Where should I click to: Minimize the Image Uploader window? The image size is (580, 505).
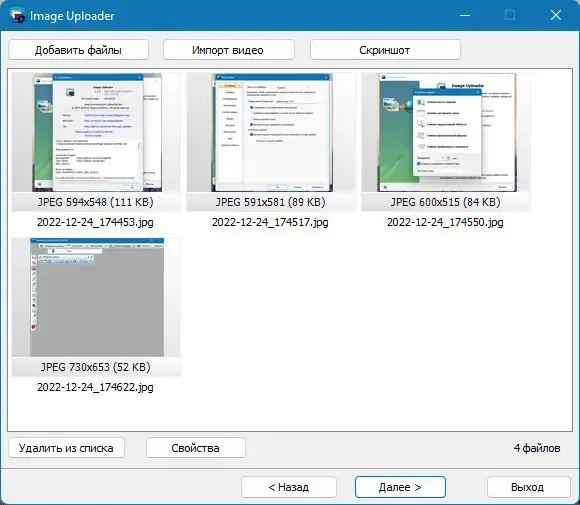(465, 16)
